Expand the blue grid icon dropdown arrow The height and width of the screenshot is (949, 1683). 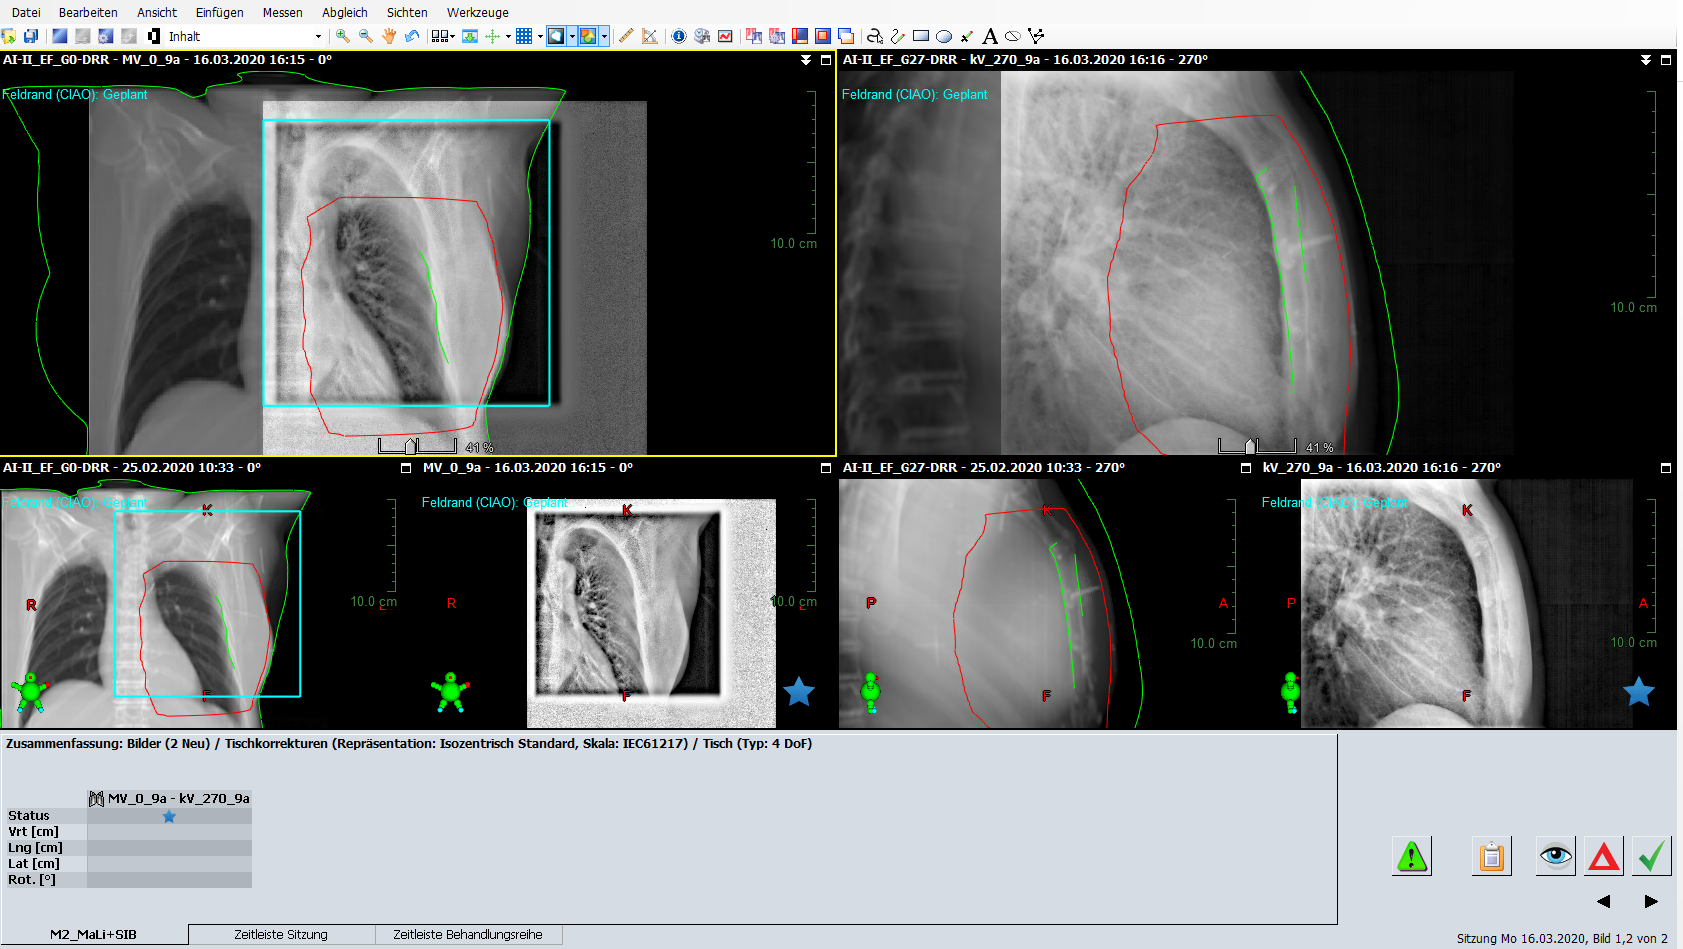point(540,36)
